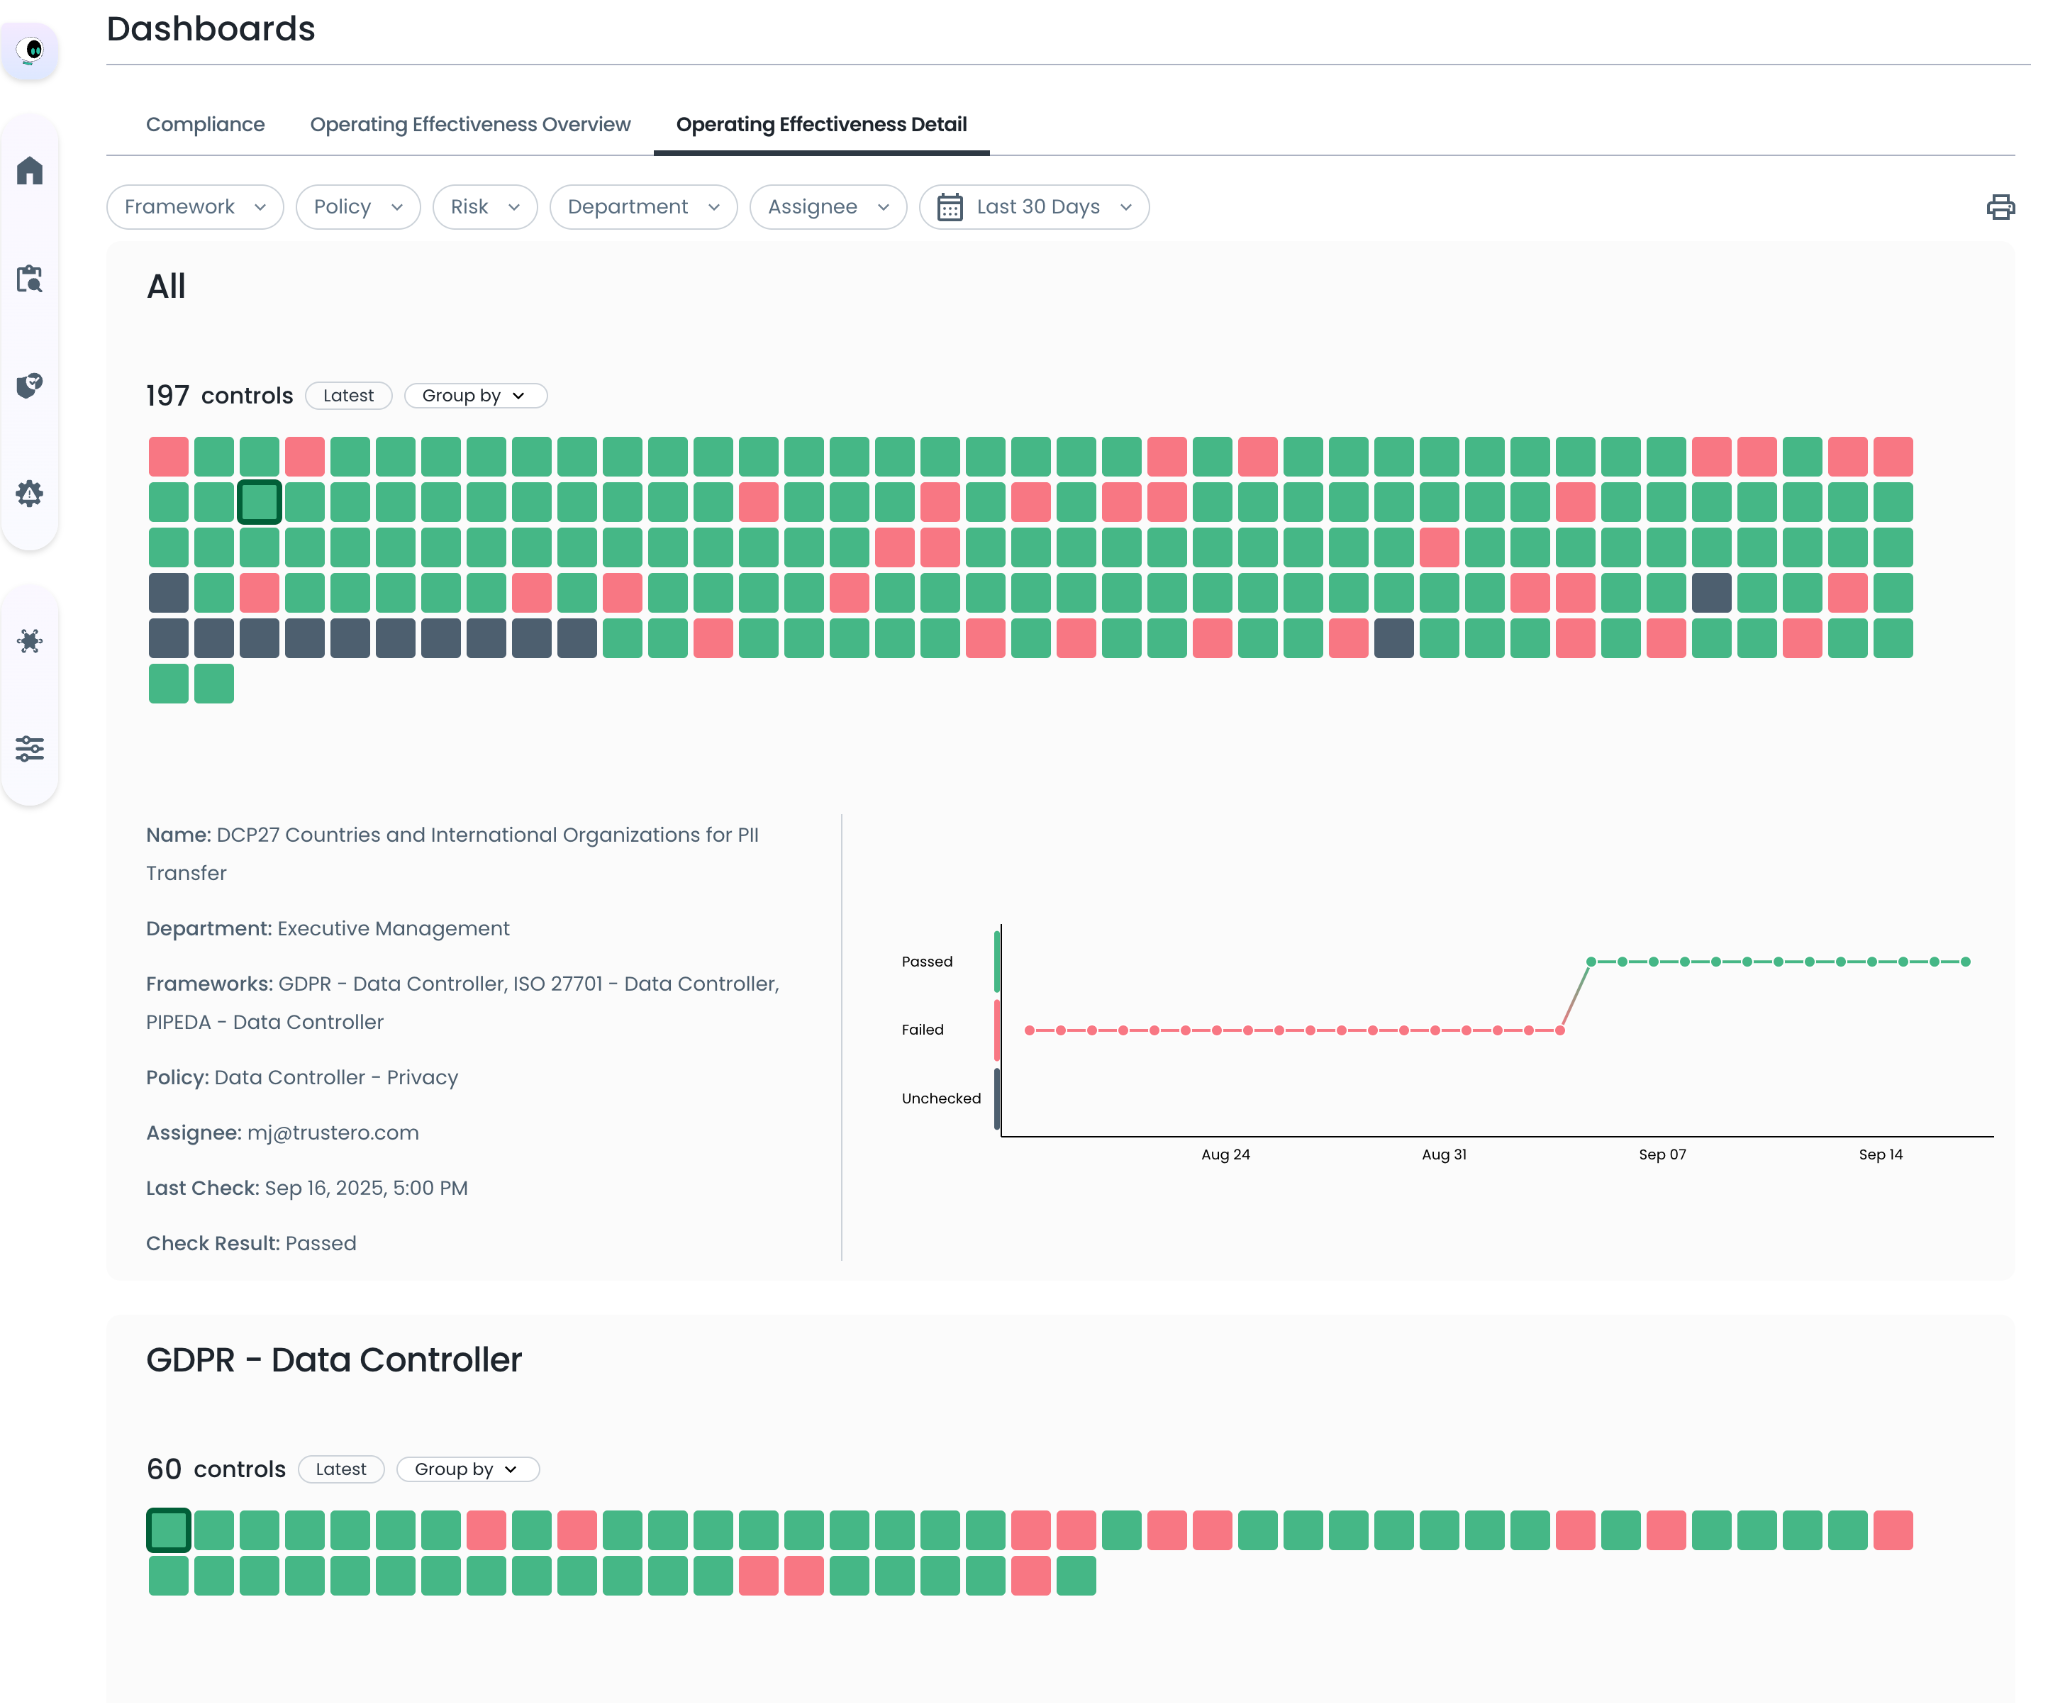Open the sliders settings sidebar icon

[x=30, y=748]
